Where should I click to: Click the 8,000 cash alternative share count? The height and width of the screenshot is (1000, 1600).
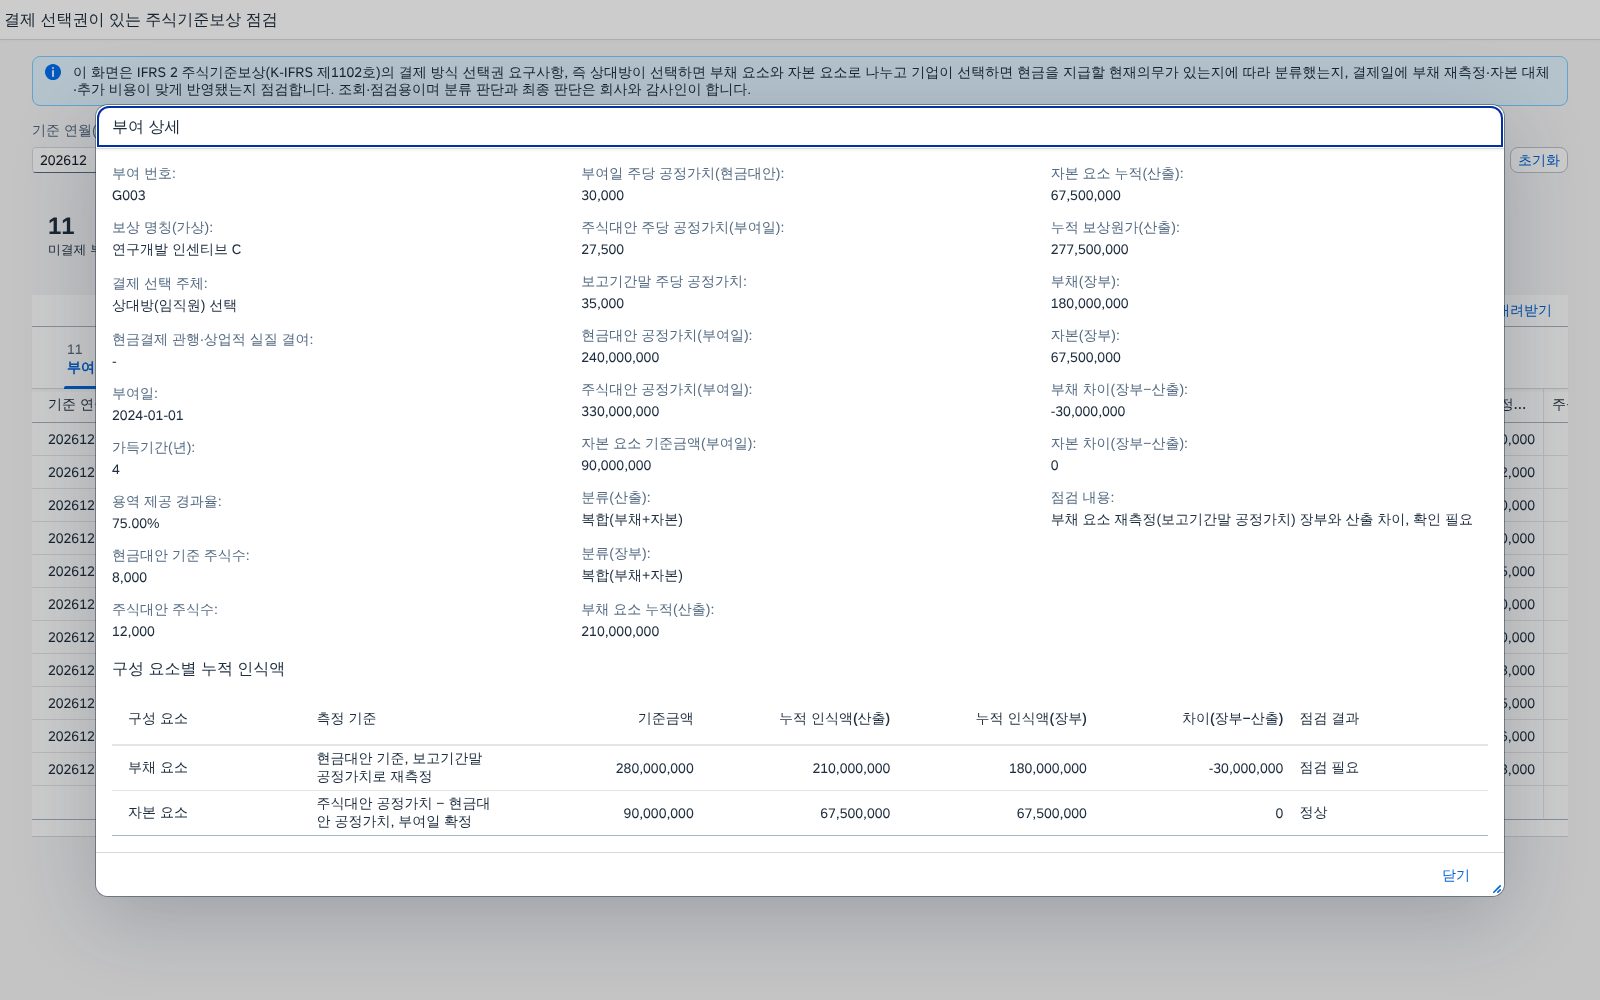click(x=129, y=578)
